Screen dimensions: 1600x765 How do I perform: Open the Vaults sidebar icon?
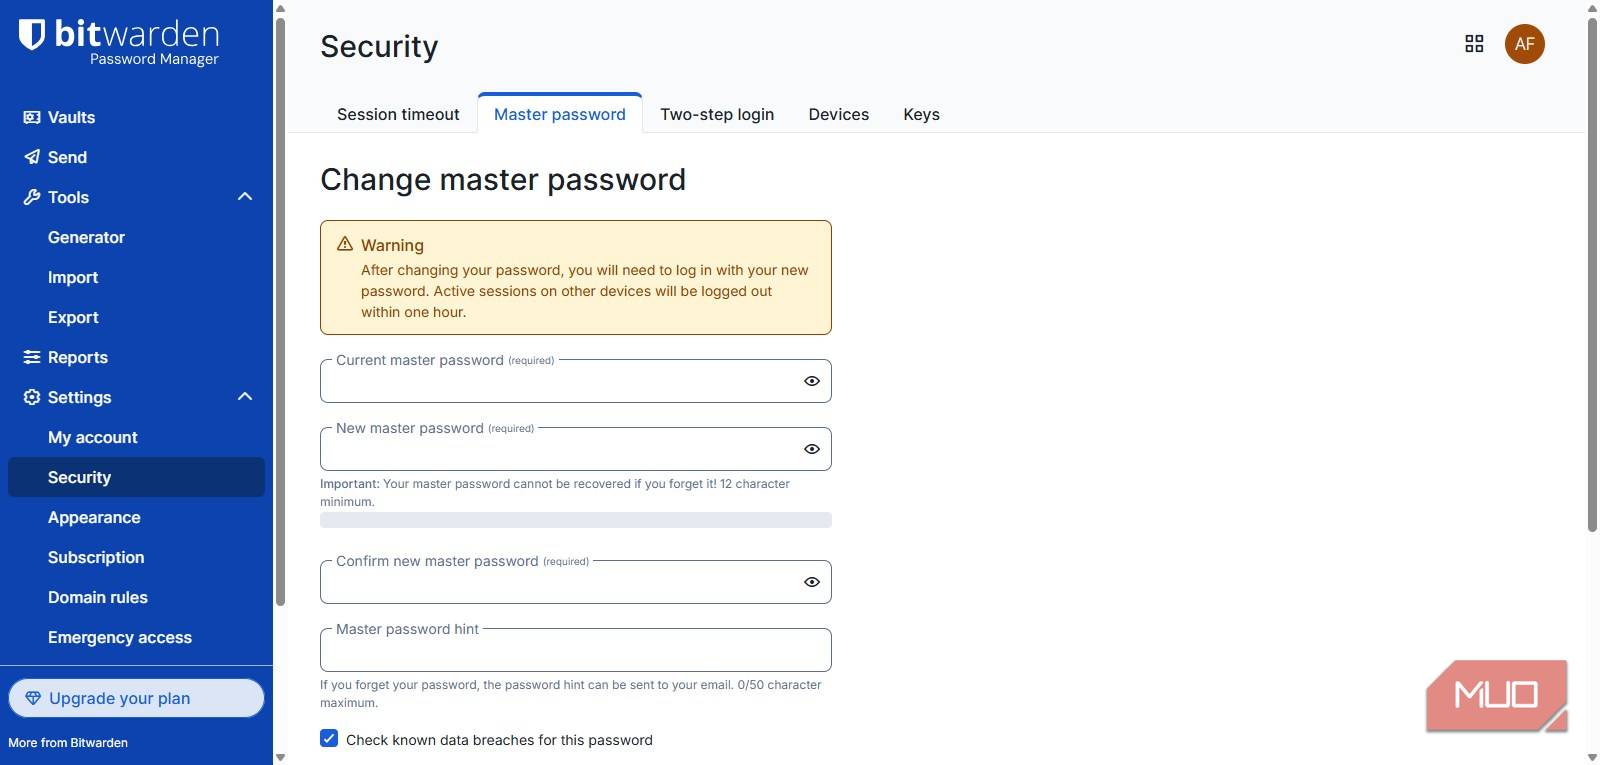pyautogui.click(x=32, y=118)
